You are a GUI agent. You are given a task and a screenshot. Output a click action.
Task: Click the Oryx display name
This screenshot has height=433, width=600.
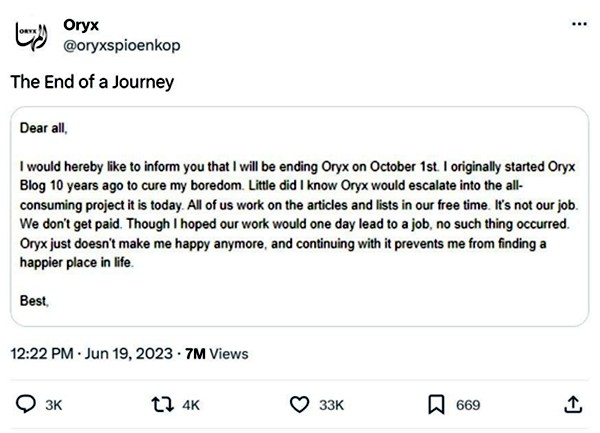81,26
